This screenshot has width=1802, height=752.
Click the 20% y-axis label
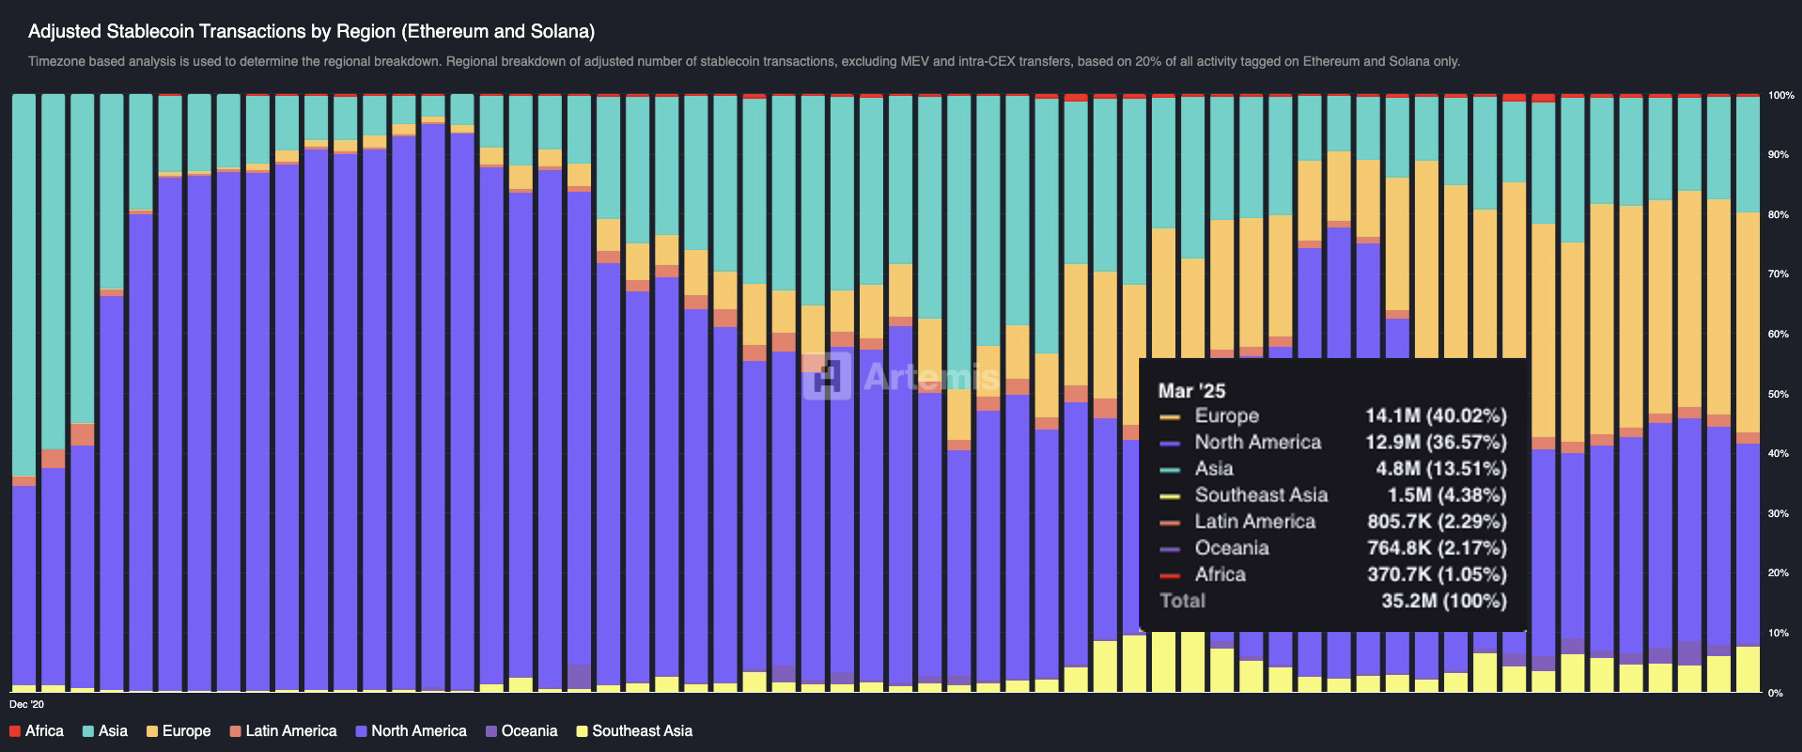click(x=1778, y=573)
